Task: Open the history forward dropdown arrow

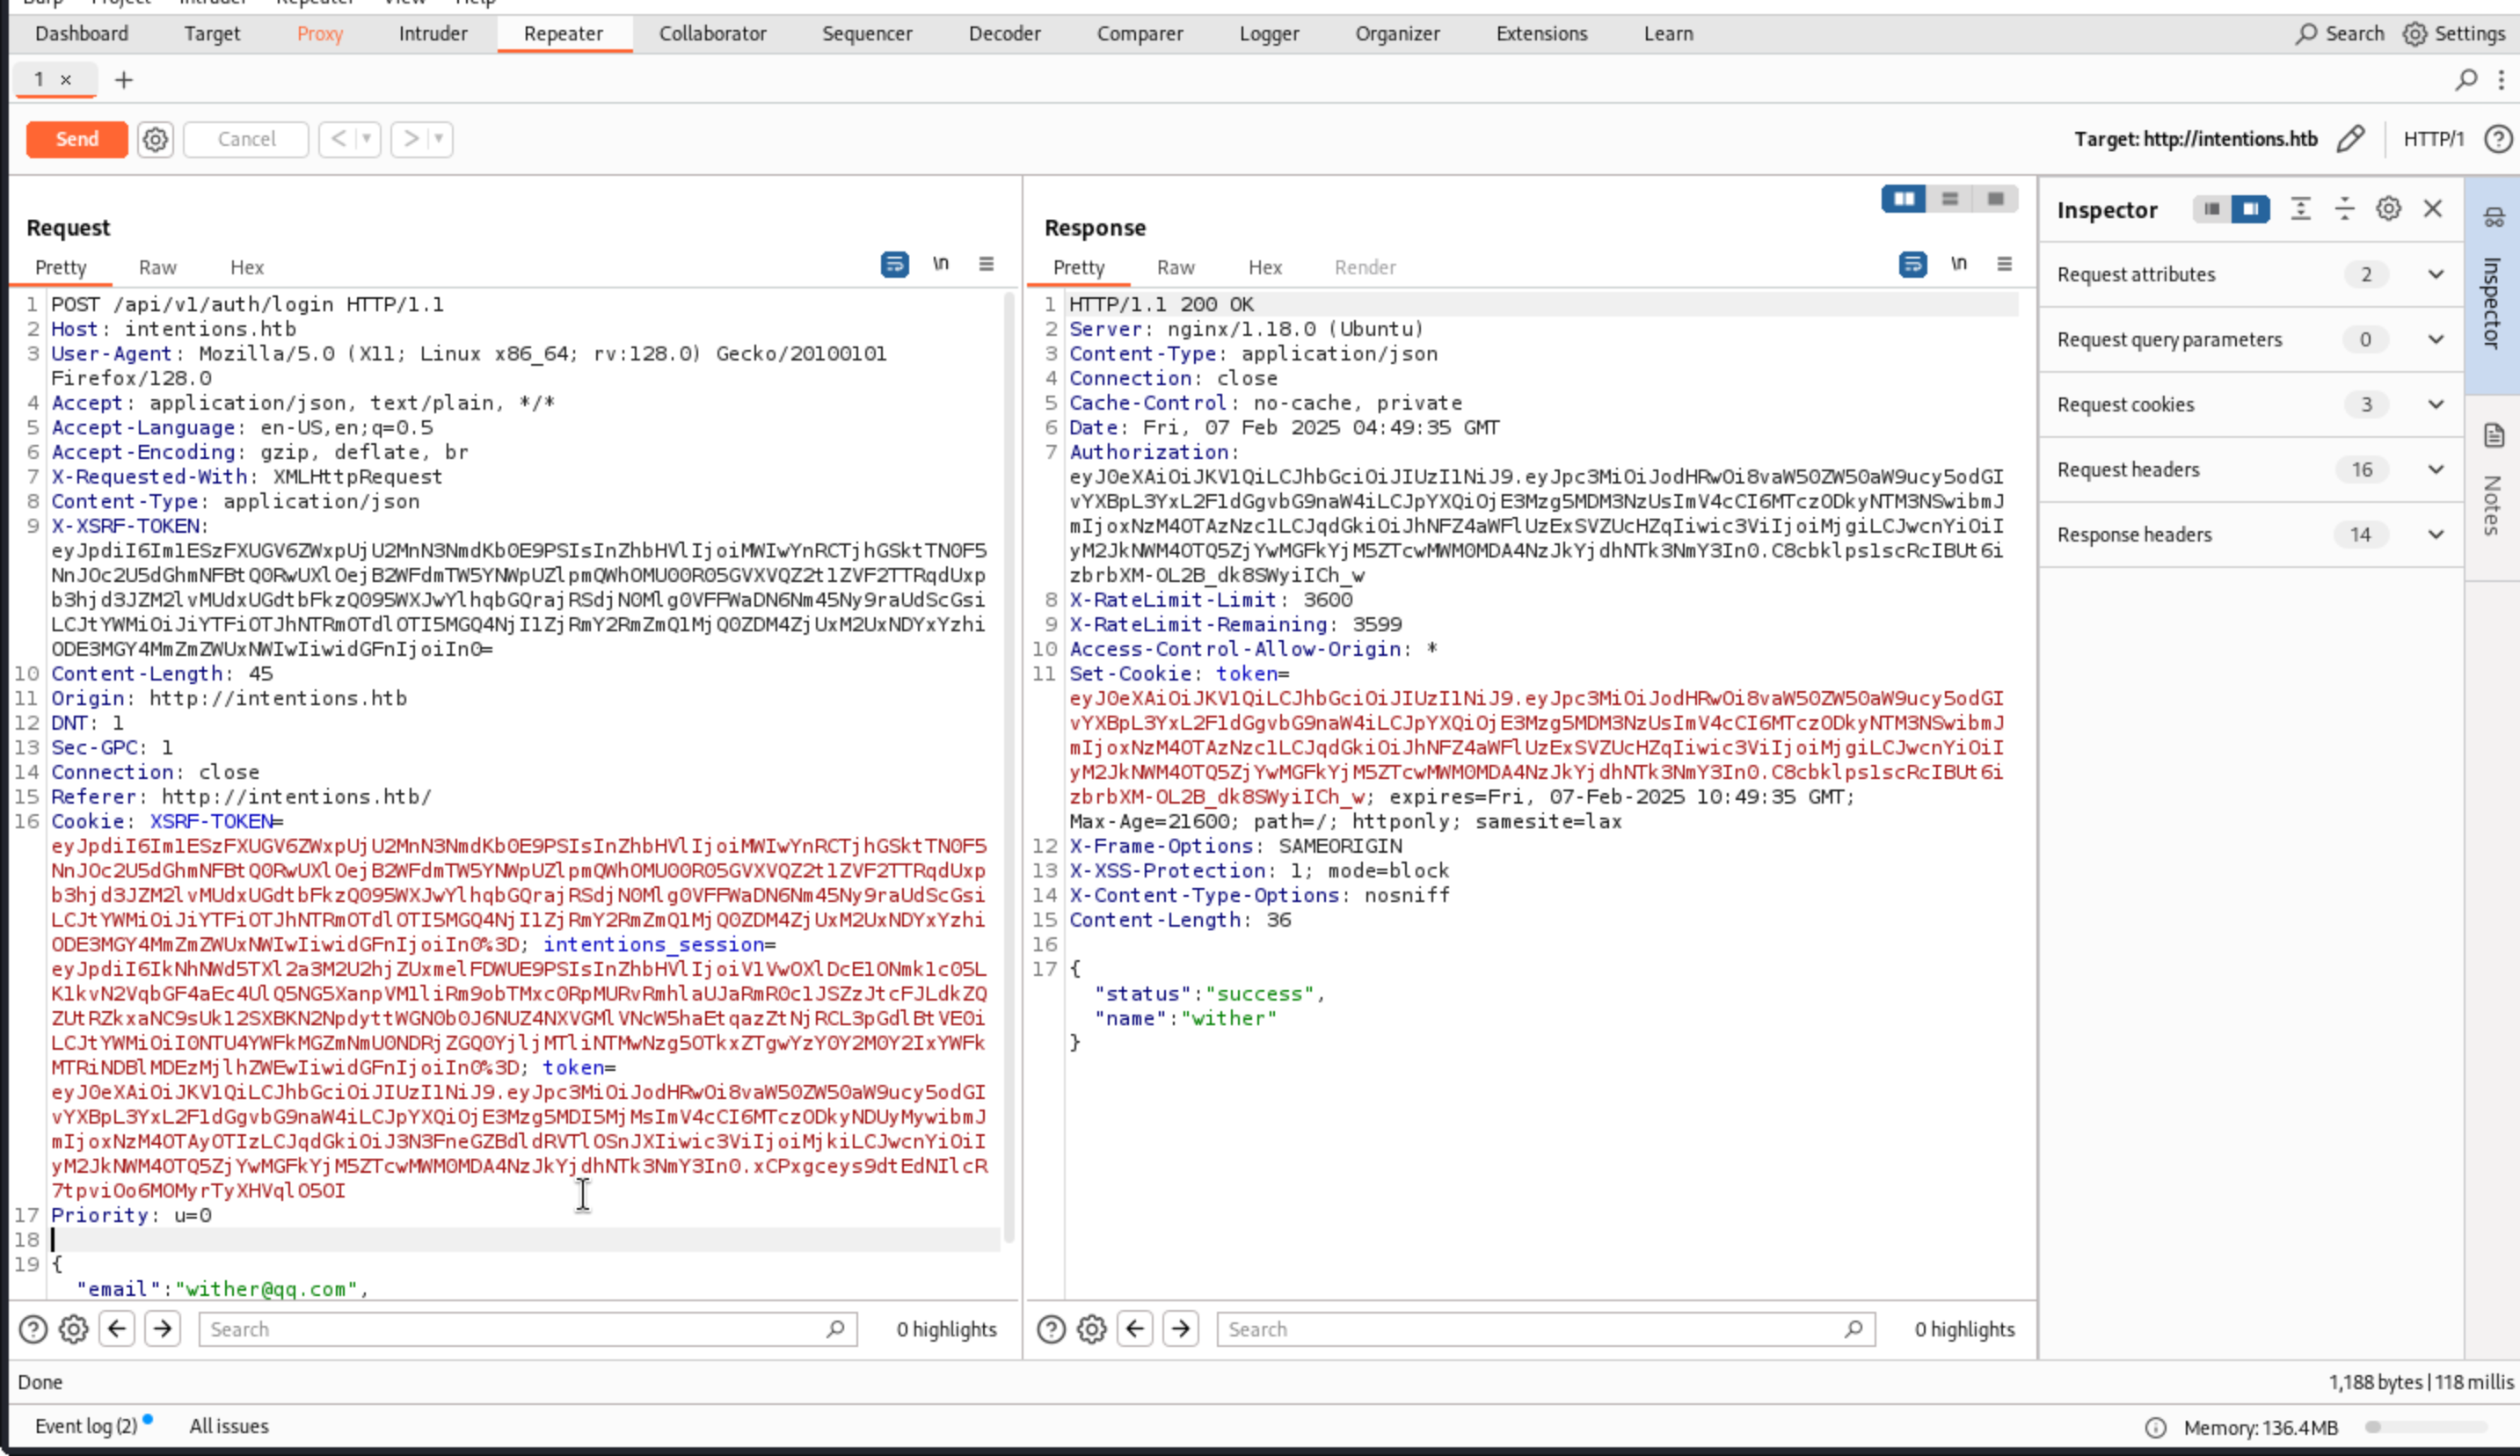Action: pos(438,139)
